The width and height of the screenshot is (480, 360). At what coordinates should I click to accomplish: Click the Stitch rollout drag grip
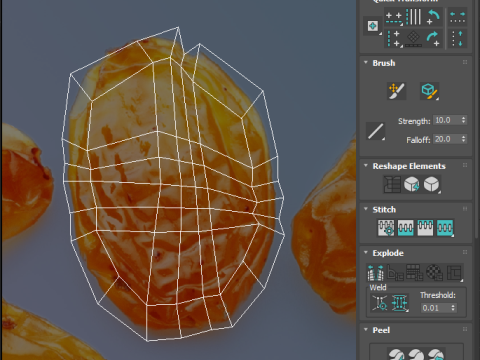(465, 209)
